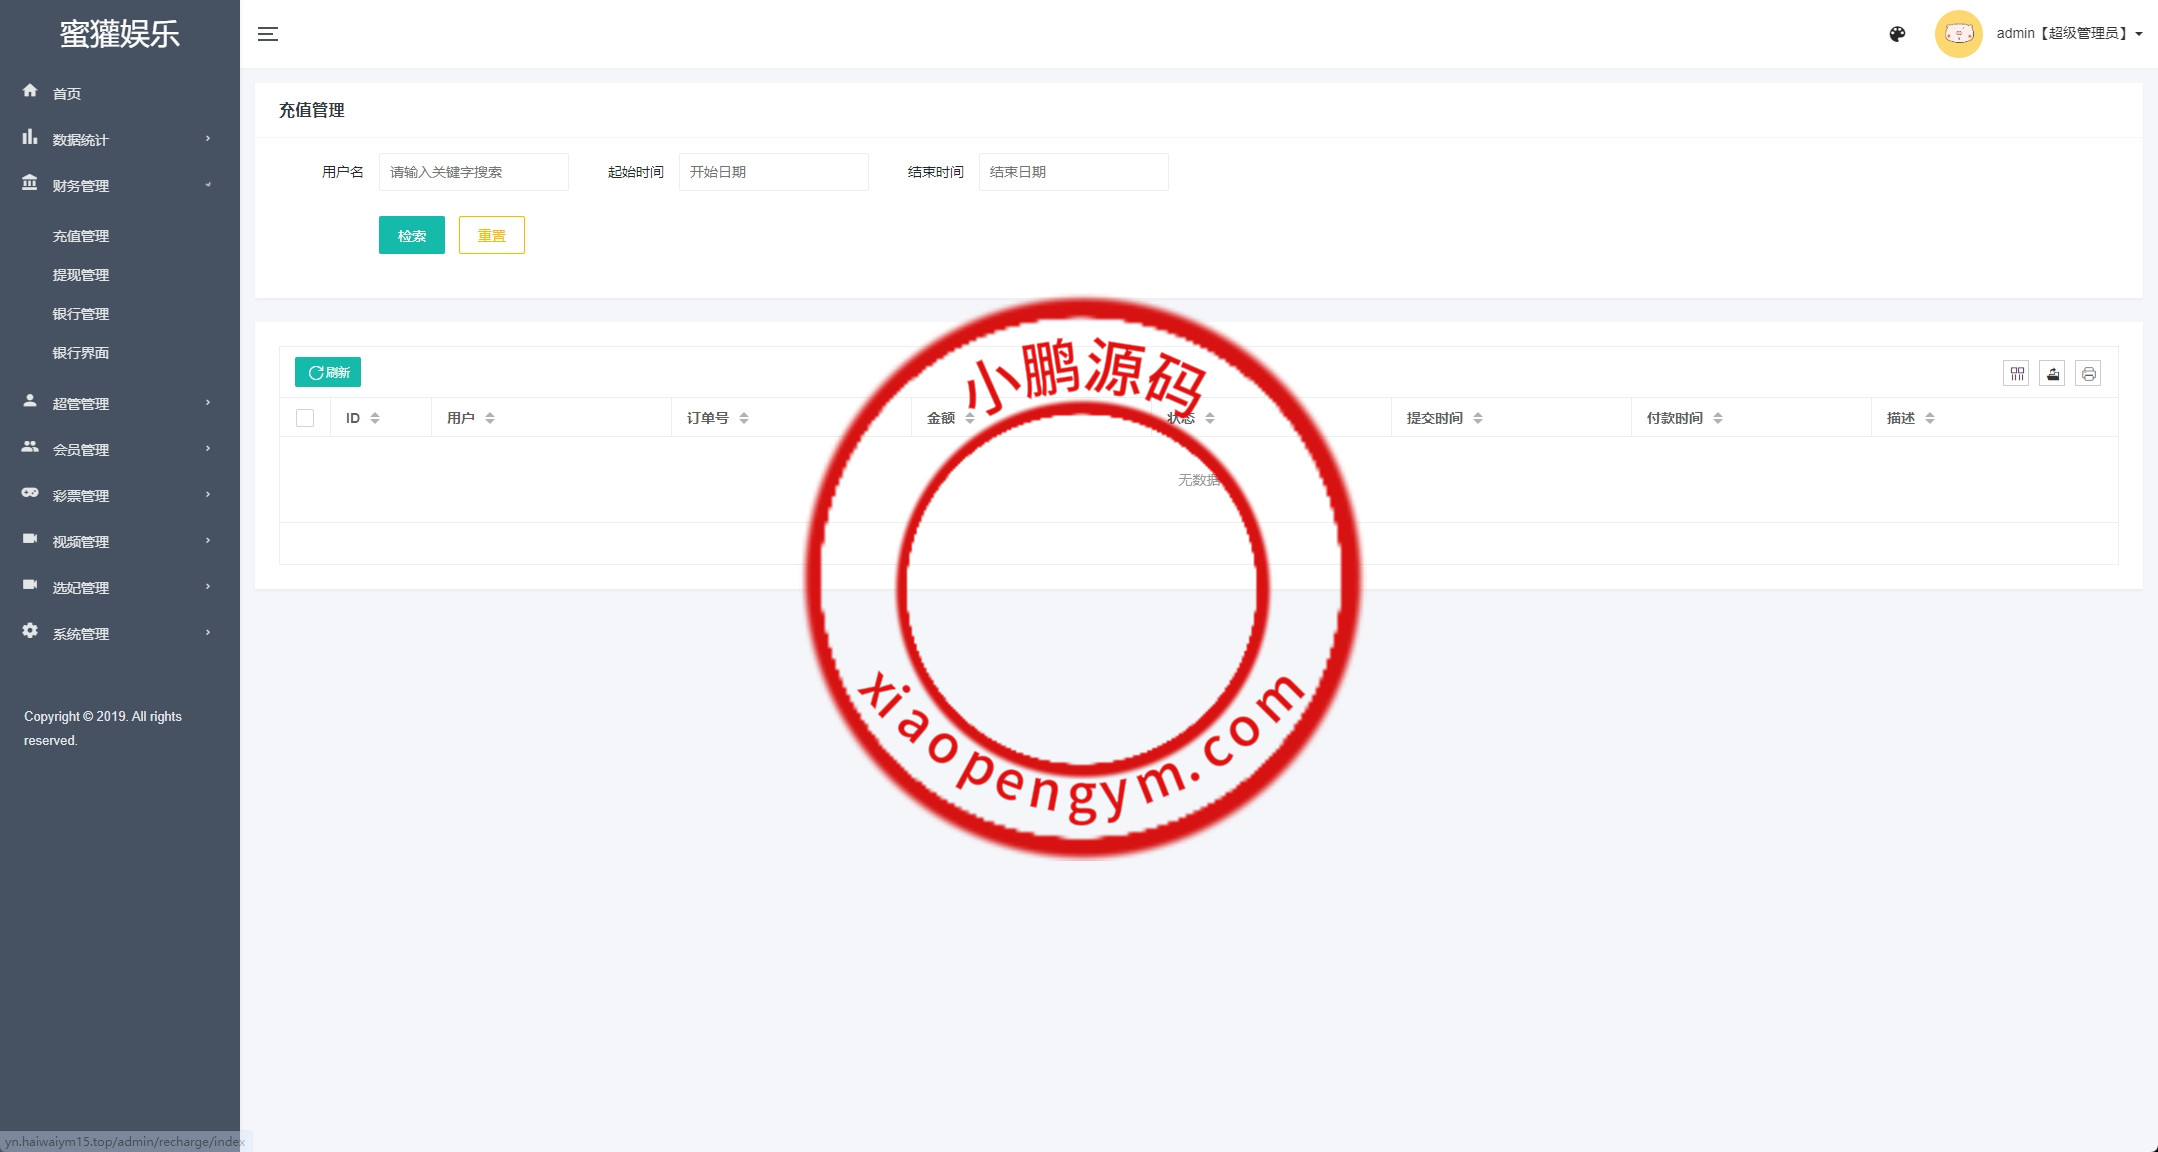Collapse sidebar with hamburger menu icon
Viewport: 2158px width, 1152px height.
click(x=268, y=34)
